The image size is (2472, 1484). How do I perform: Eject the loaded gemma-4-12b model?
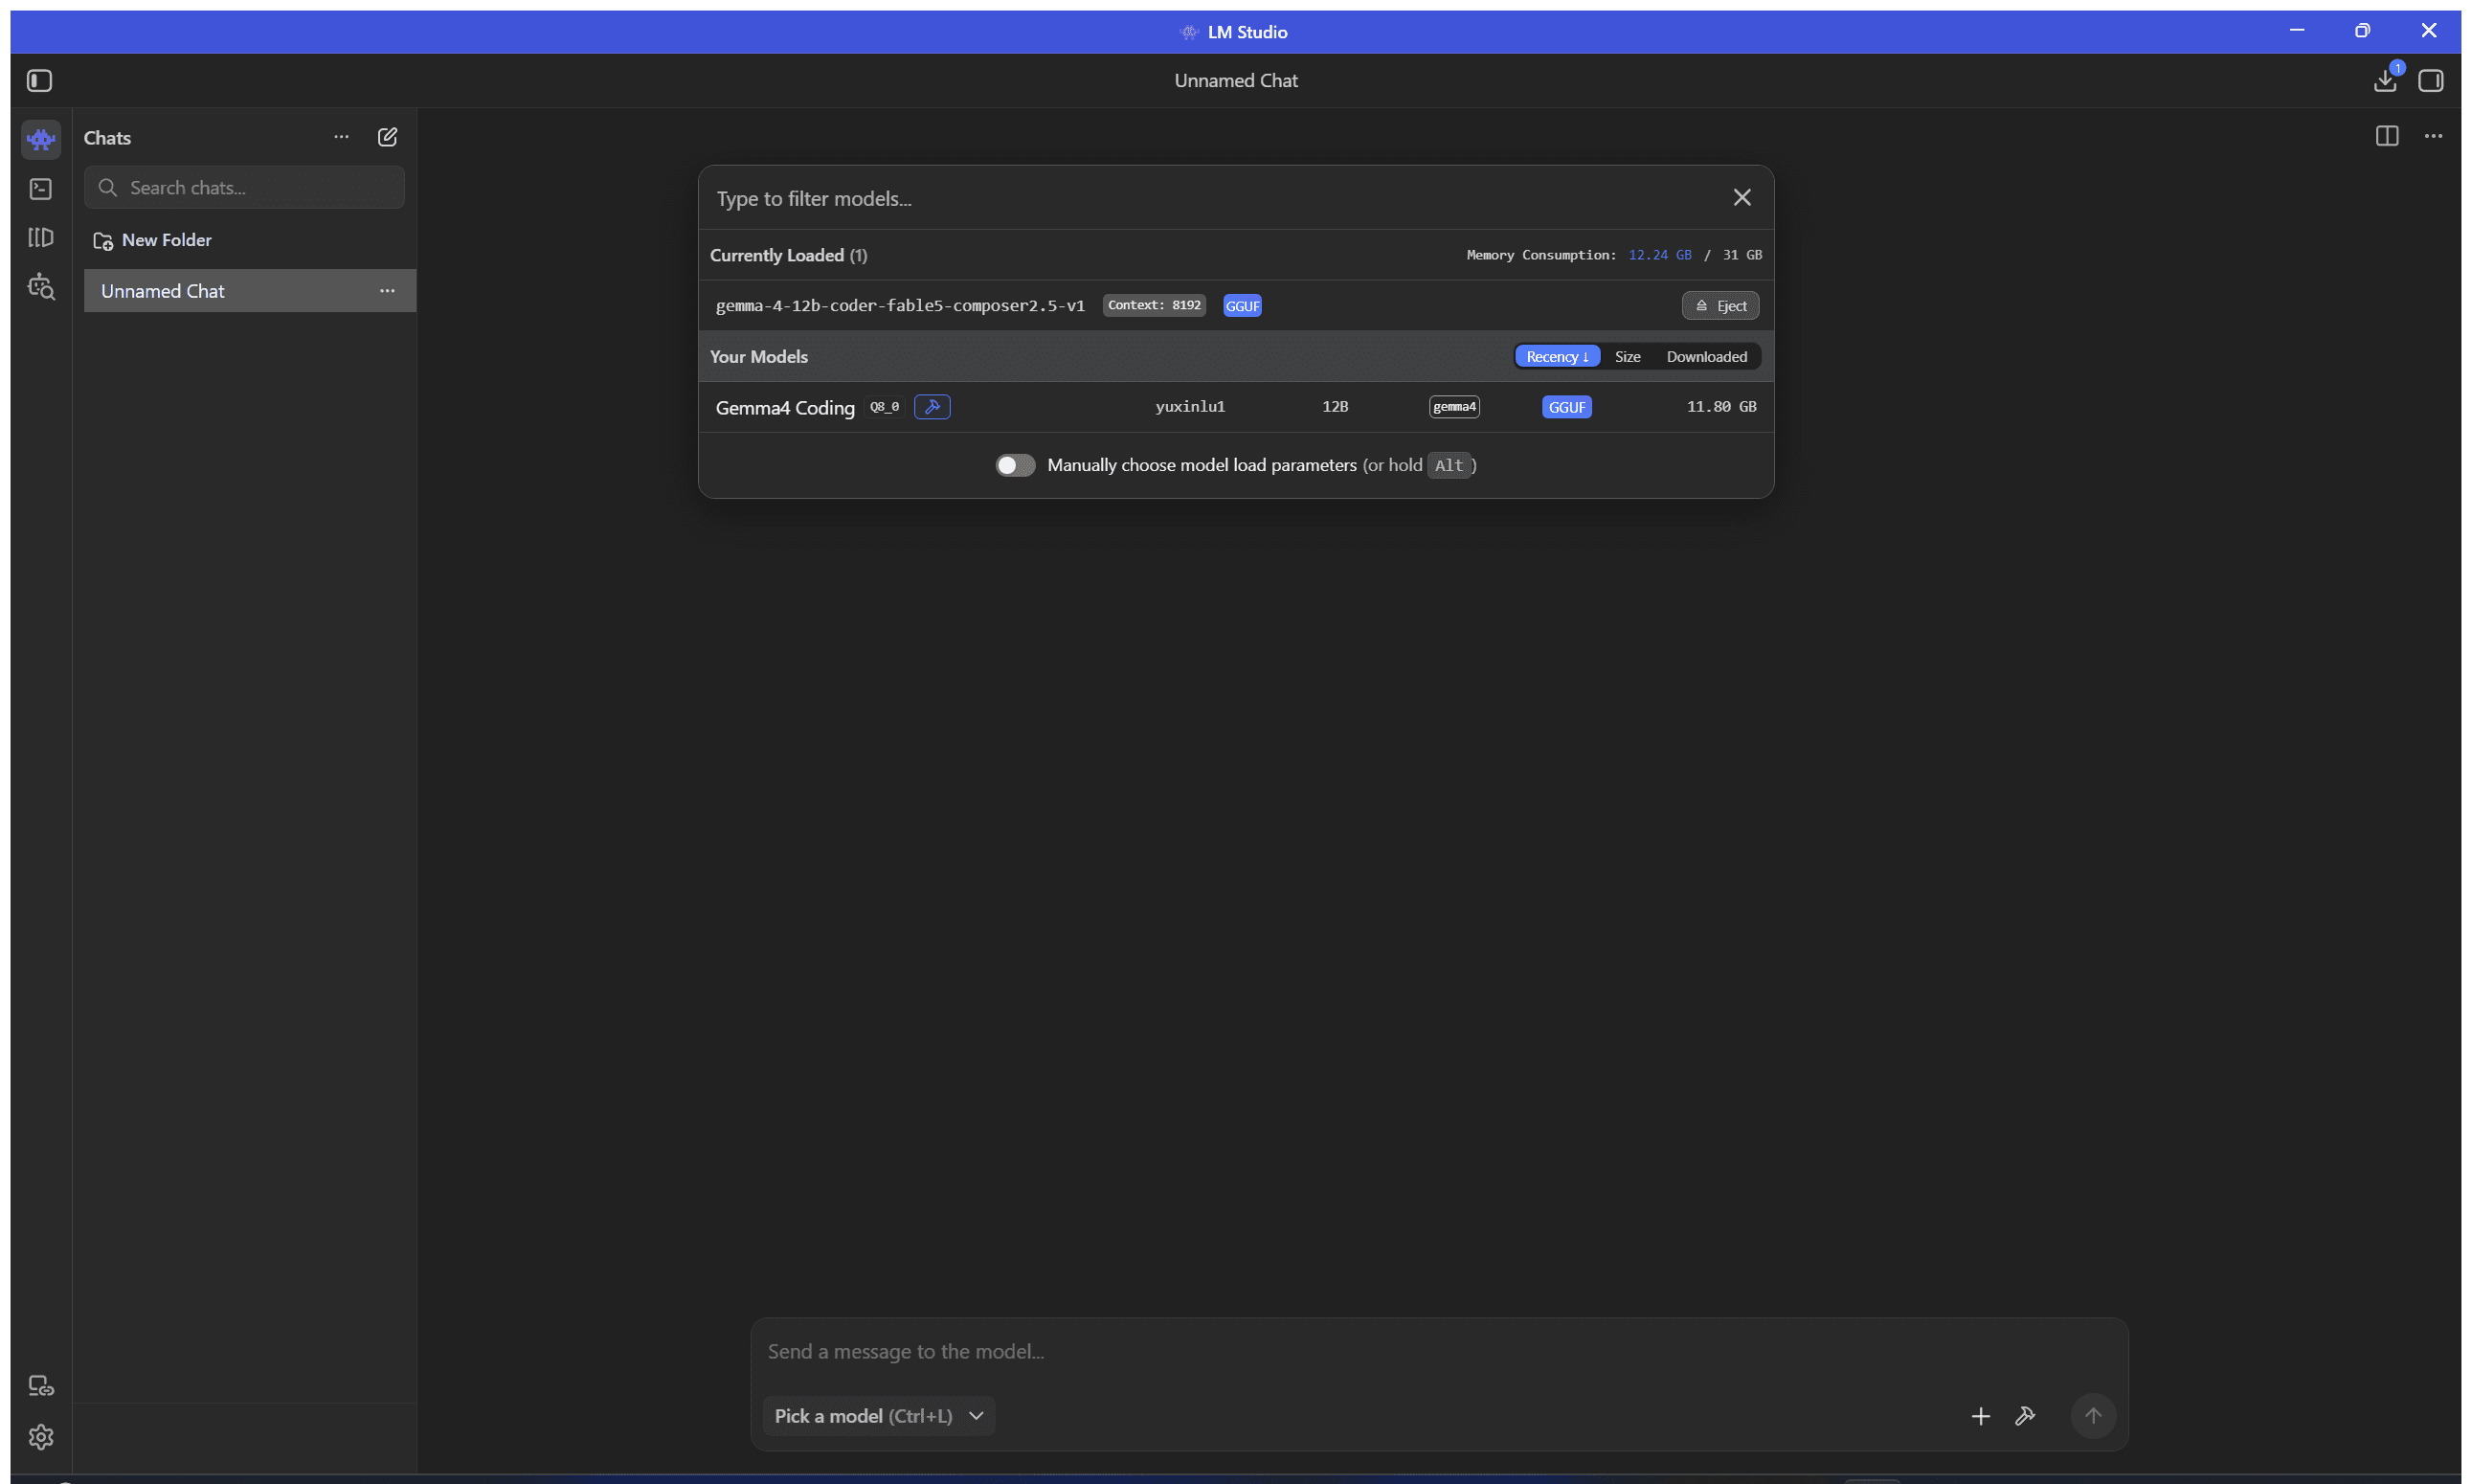coord(1720,306)
